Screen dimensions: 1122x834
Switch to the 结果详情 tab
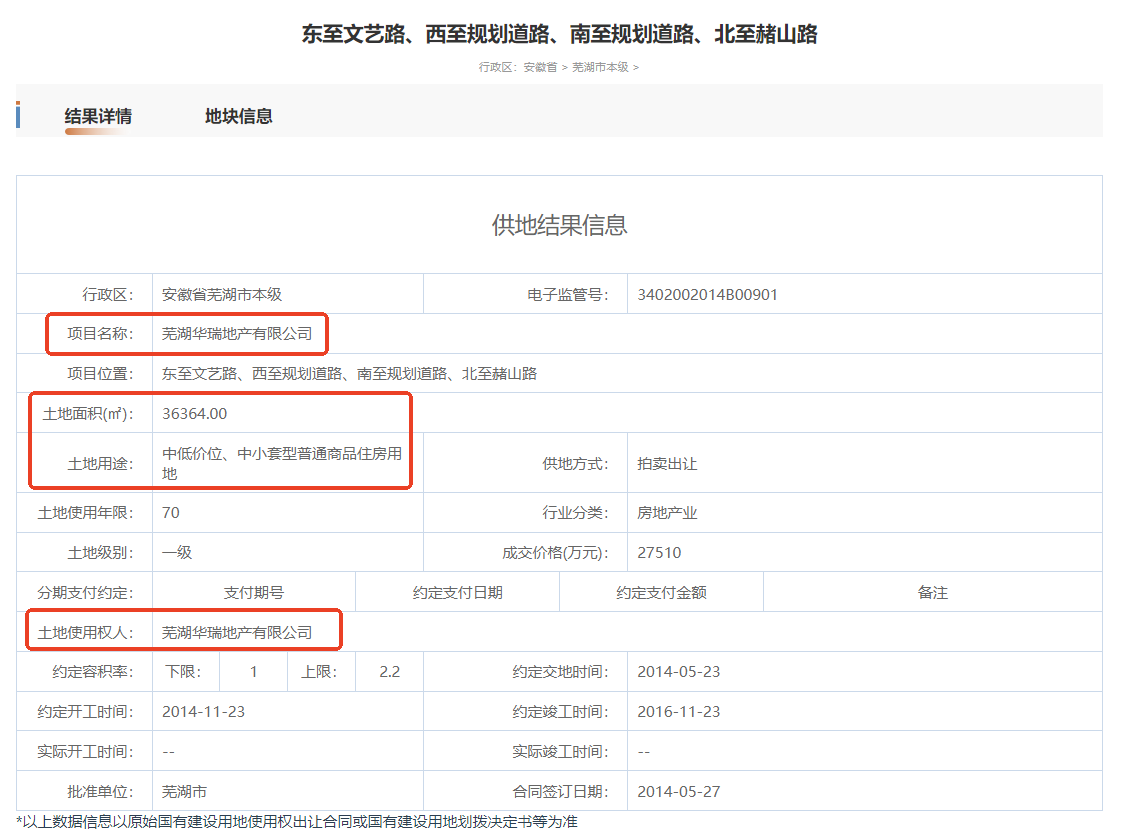[98, 116]
